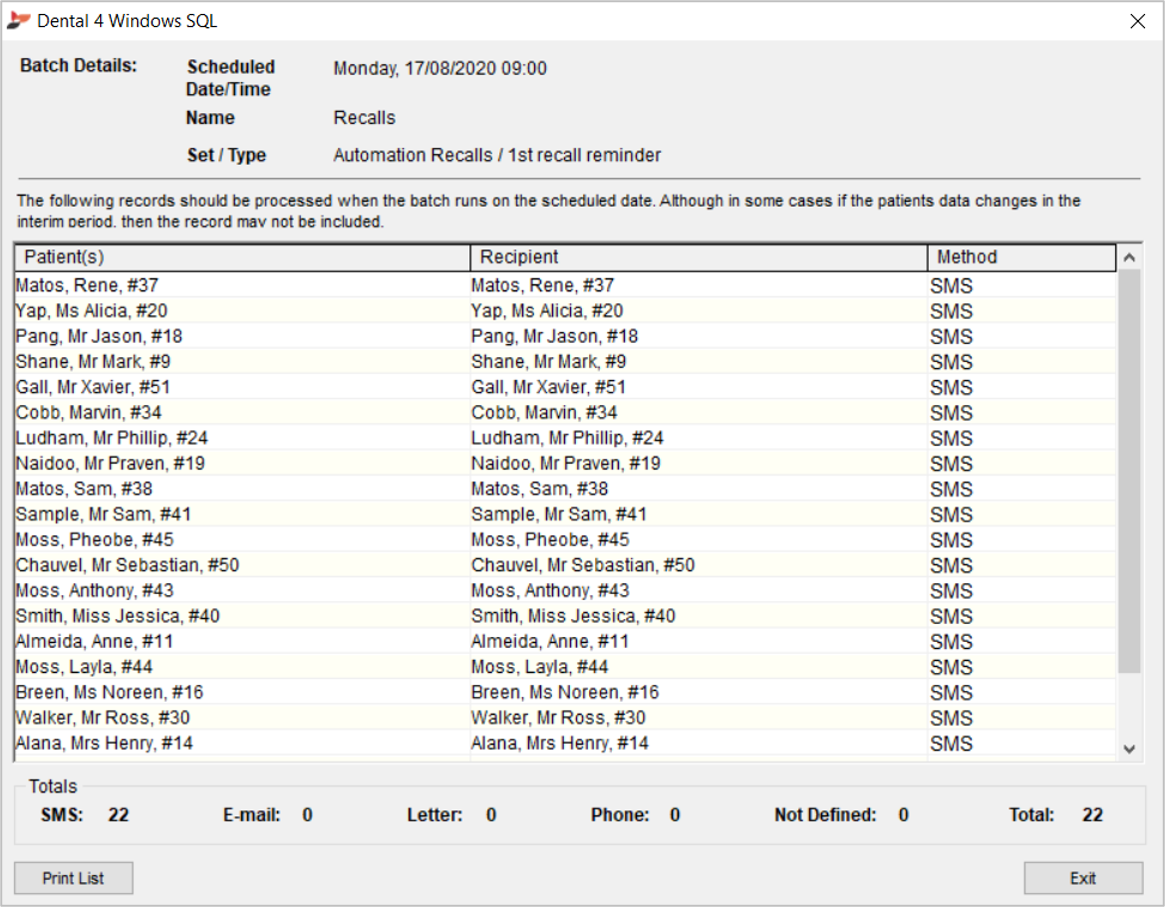This screenshot has height=907, width=1165.
Task: Close the Dental 4 Windows SQL dialog
Action: point(1138,22)
